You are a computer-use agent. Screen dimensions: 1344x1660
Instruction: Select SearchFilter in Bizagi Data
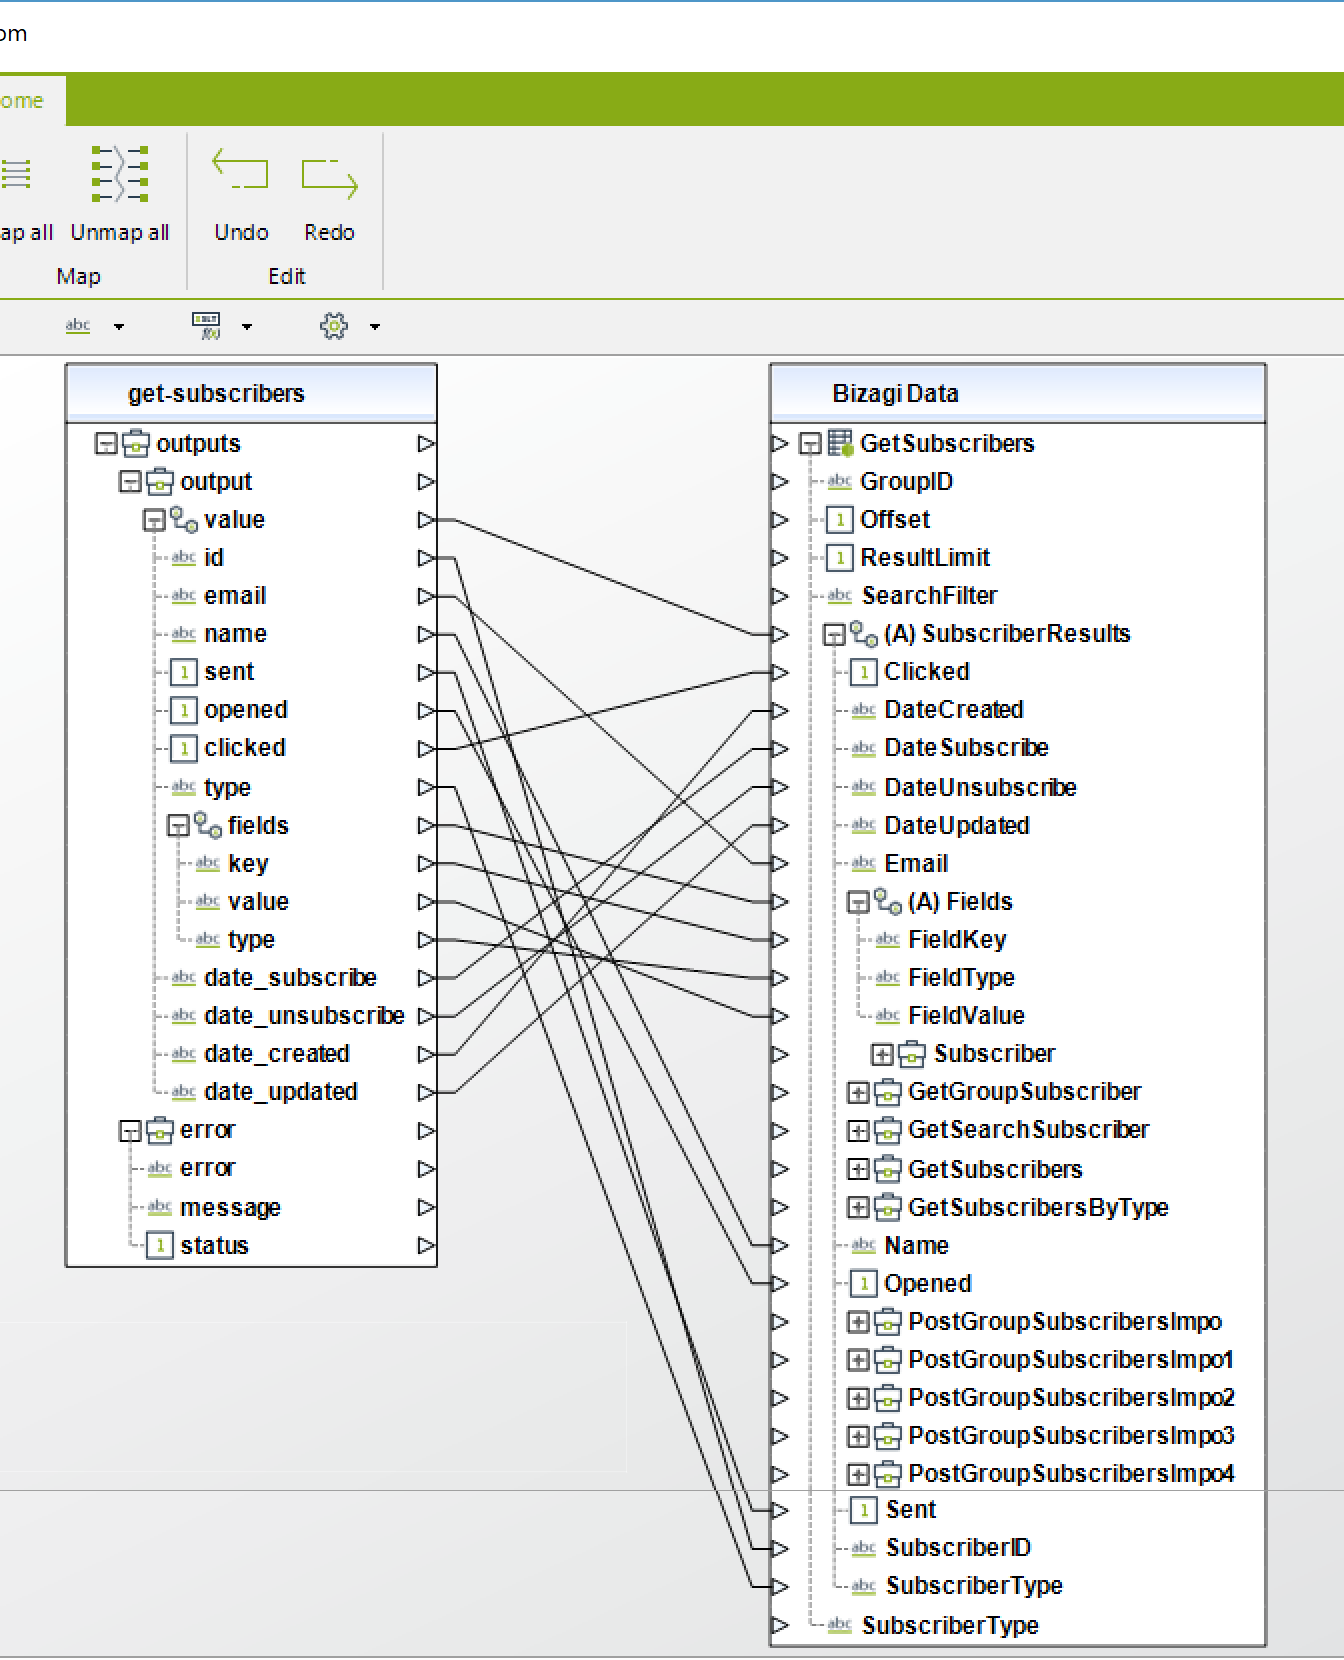tap(930, 596)
